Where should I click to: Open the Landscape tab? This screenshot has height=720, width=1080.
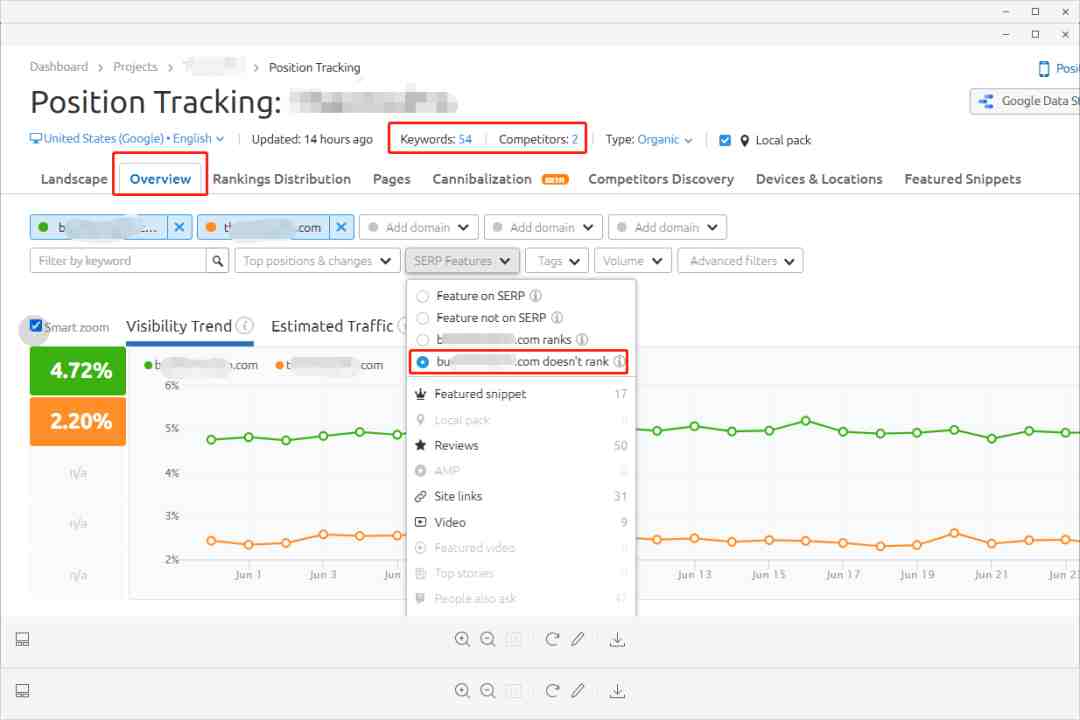pyautogui.click(x=74, y=179)
